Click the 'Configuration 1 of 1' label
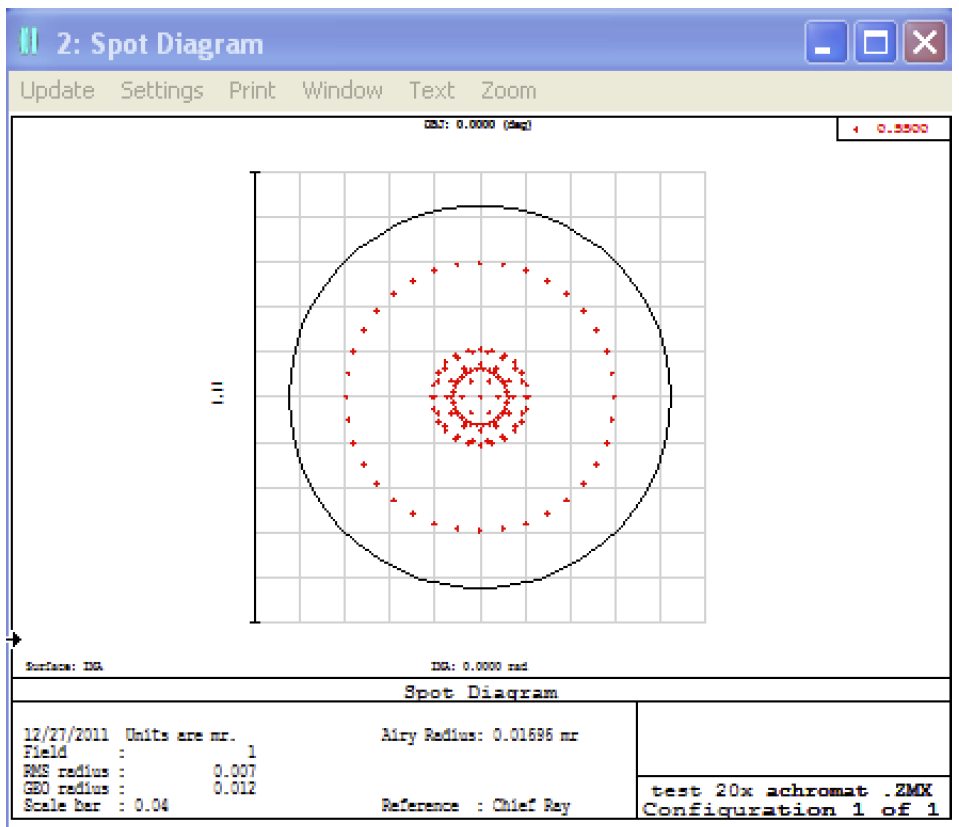Screen dimensions: 959x827 pyautogui.click(x=791, y=809)
